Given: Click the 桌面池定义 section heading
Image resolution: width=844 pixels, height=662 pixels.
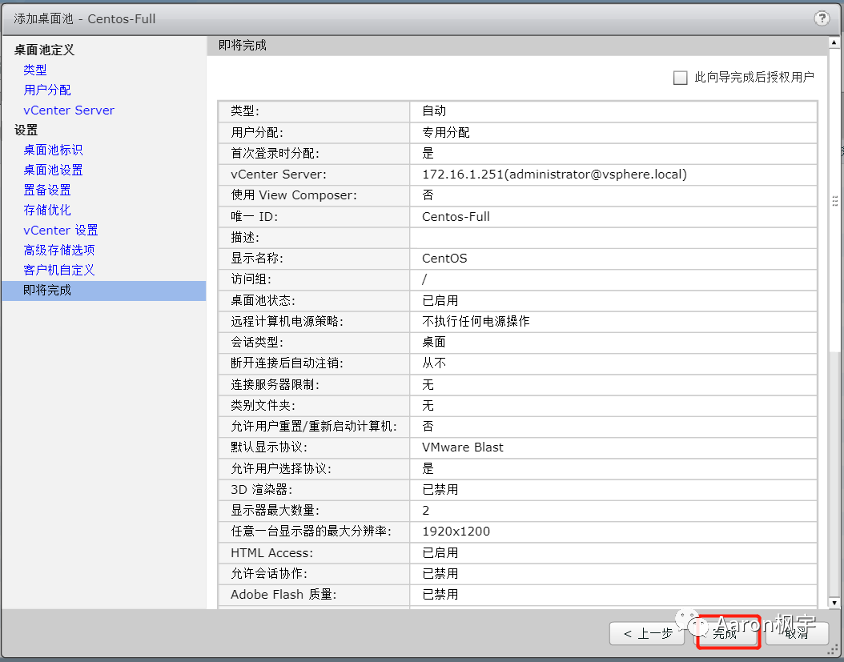Looking at the screenshot, I should click(x=44, y=50).
